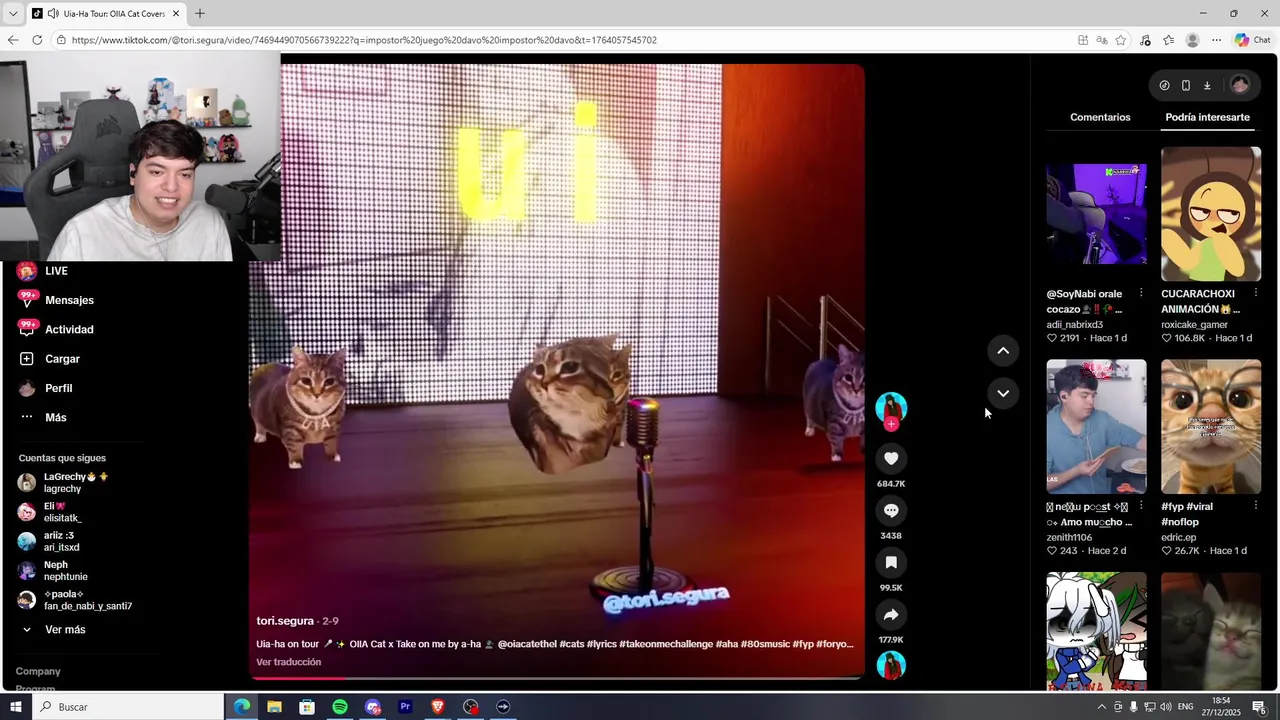Click the download desktop app icon
The image size is (1280, 720).
[x=1207, y=85]
